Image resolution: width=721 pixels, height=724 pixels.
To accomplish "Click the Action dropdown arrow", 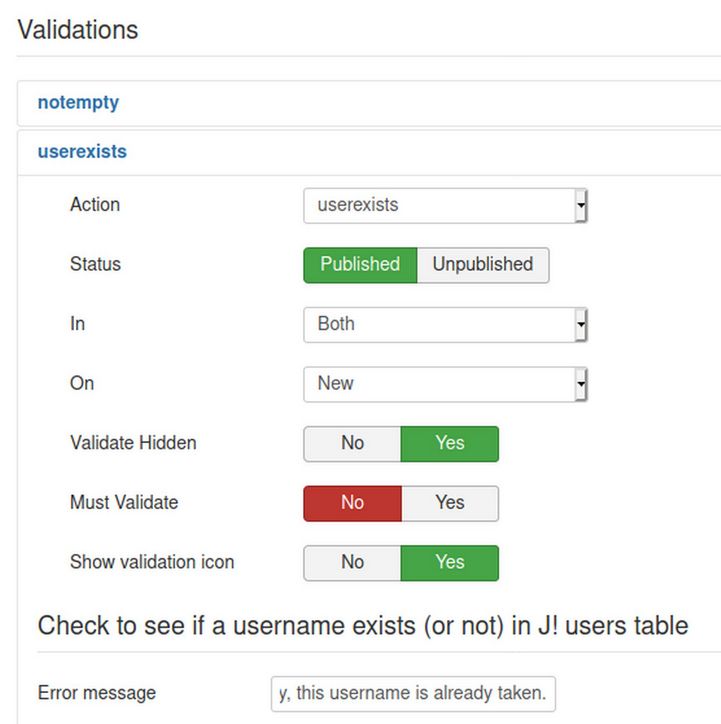I will (581, 206).
